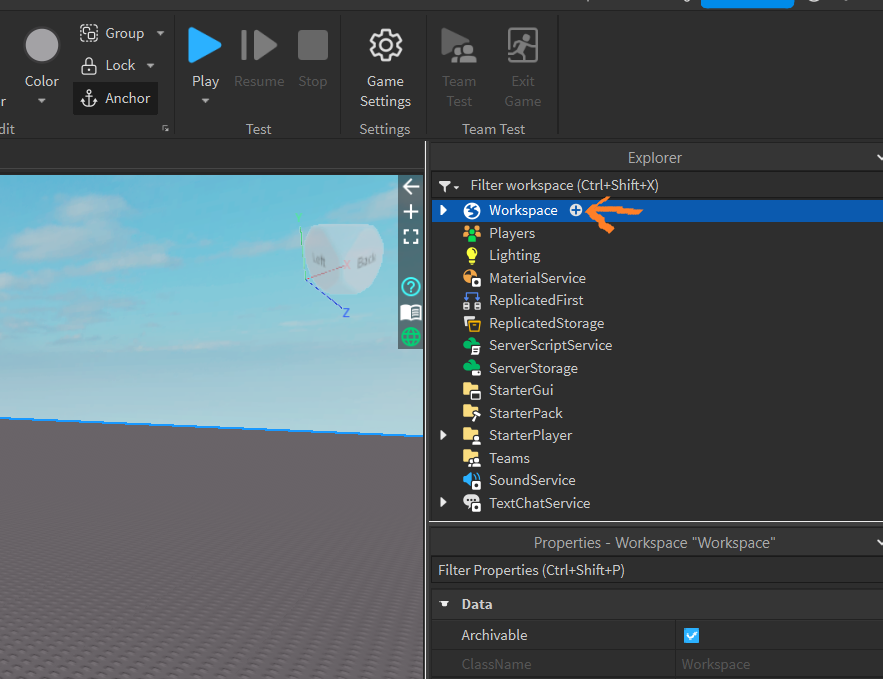Select the Lighting bulb icon
The image size is (883, 679).
tap(472, 256)
